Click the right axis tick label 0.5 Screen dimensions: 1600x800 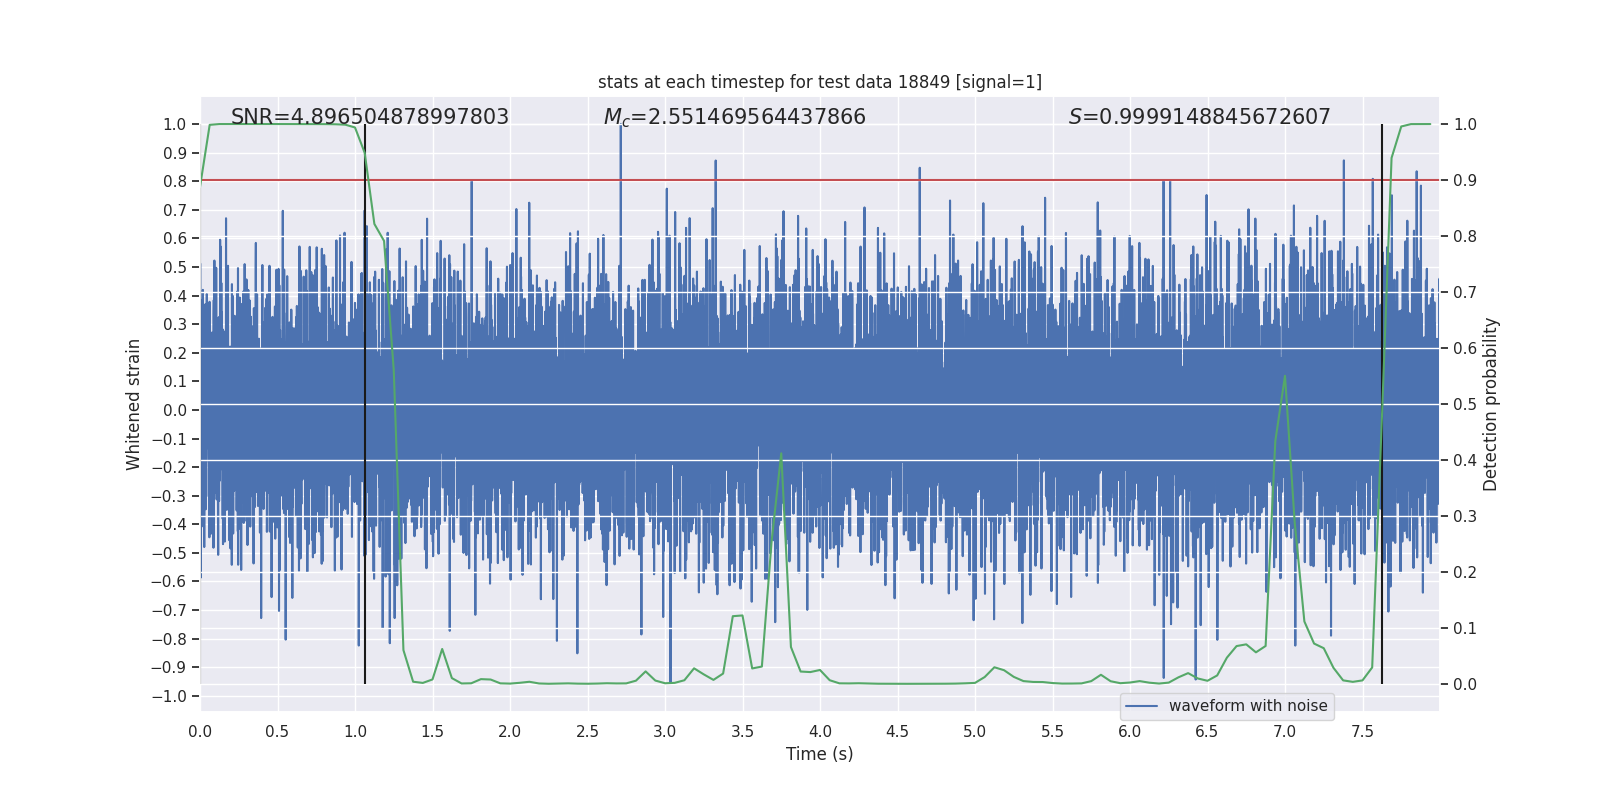click(x=1465, y=404)
